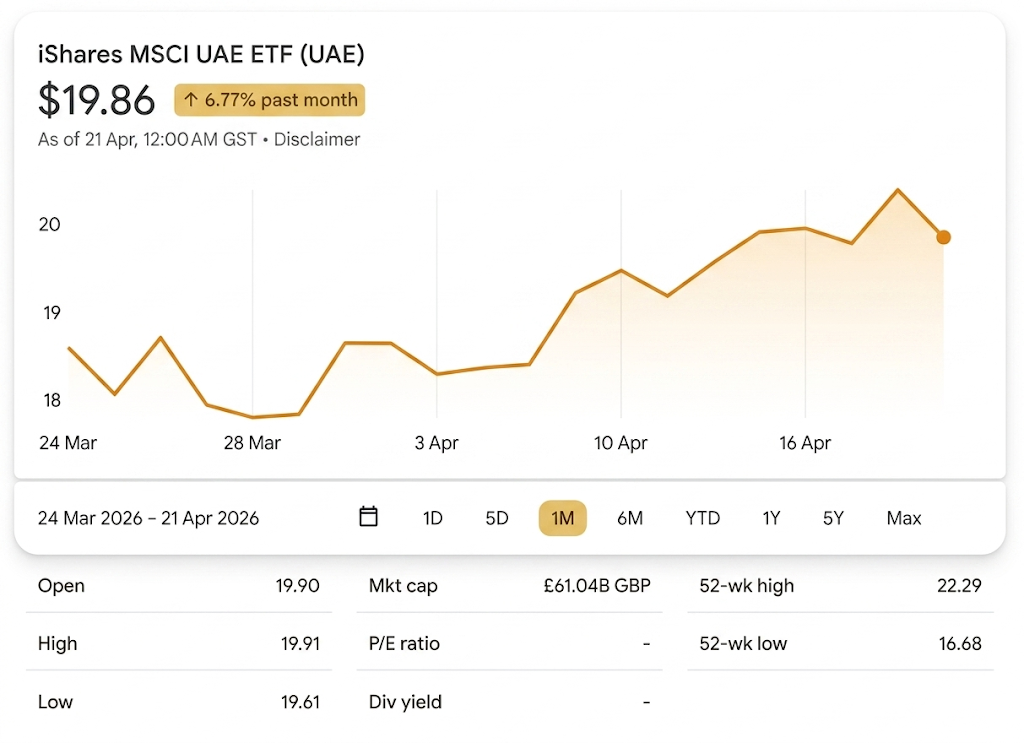Image resolution: width=1024 pixels, height=743 pixels.
Task: Open the calendar date picker icon
Action: coord(368,517)
